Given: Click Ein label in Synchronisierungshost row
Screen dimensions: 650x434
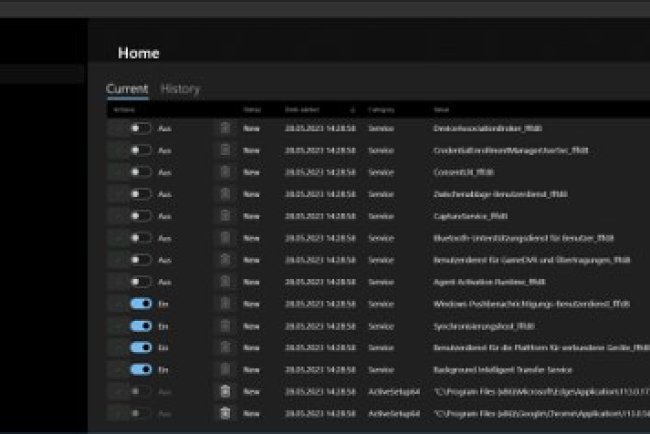Looking at the screenshot, I should coord(163,326).
